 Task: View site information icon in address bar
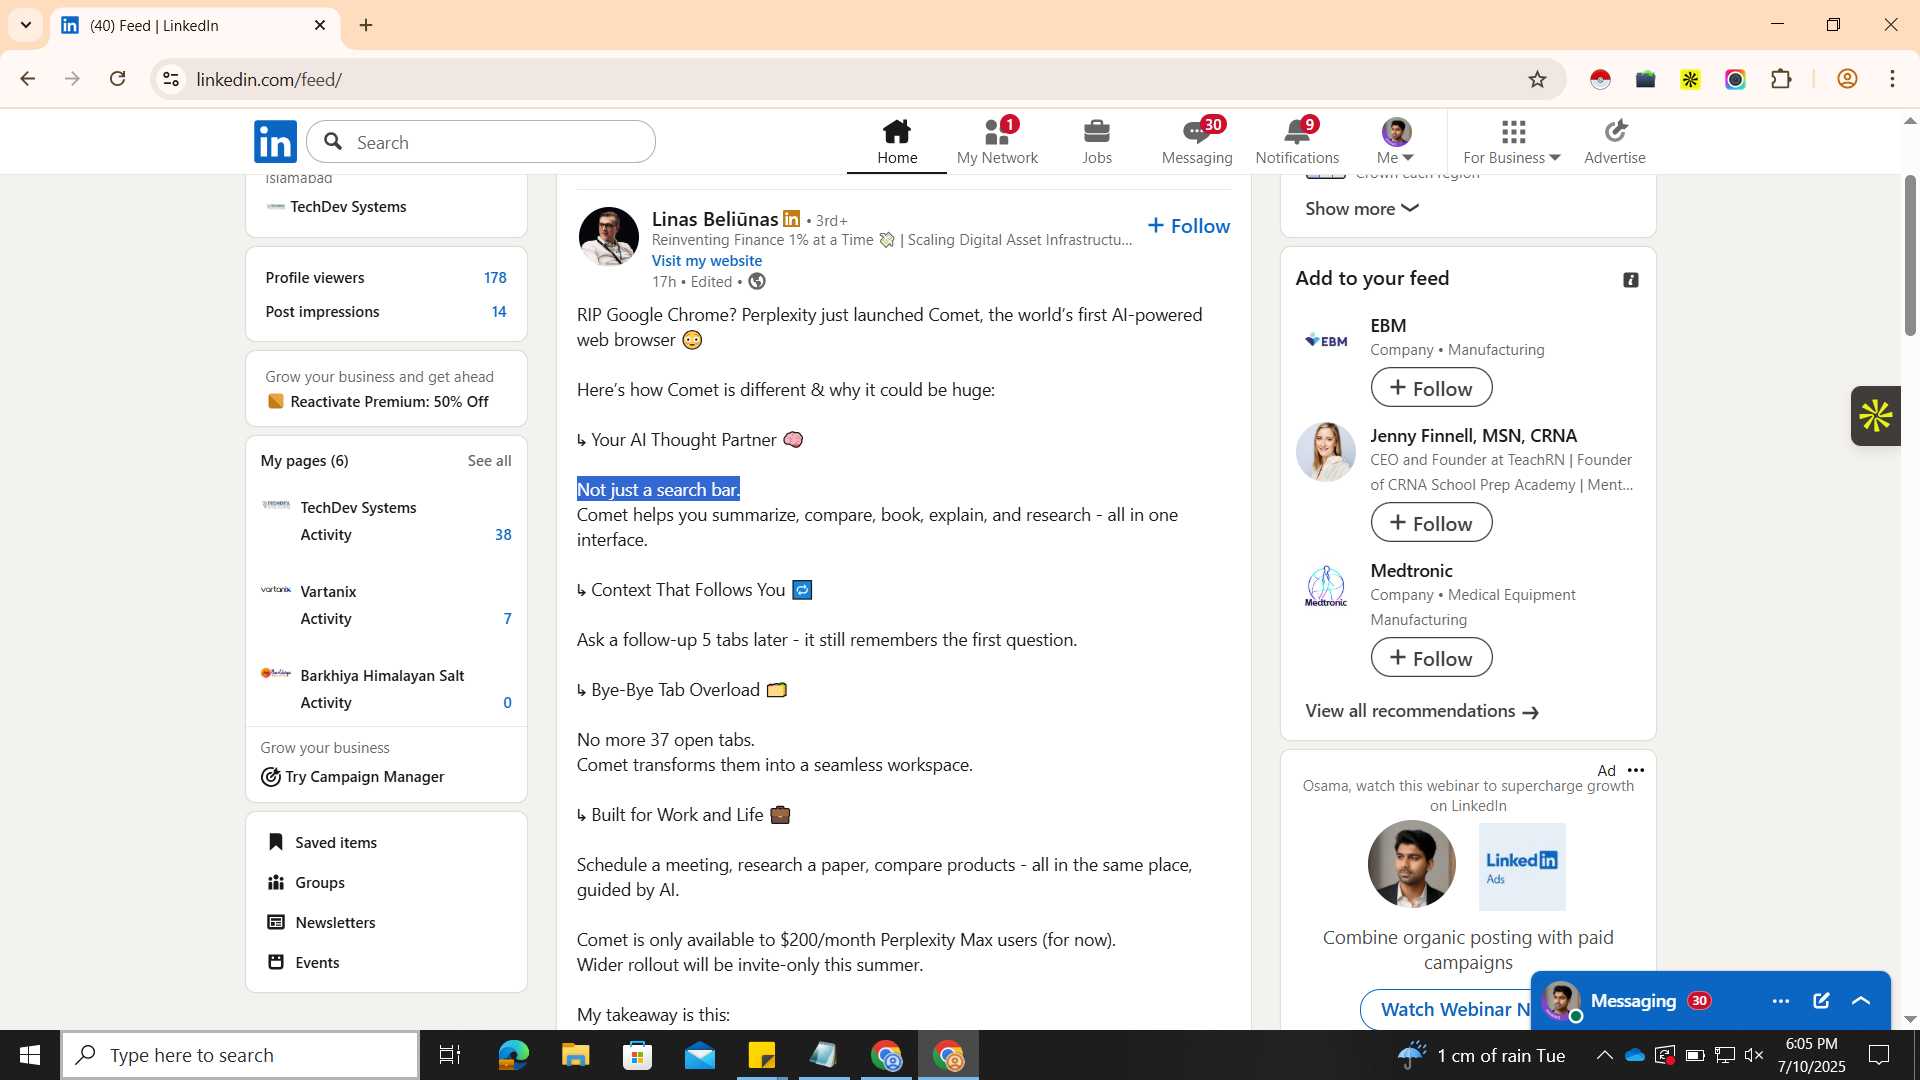click(x=171, y=79)
